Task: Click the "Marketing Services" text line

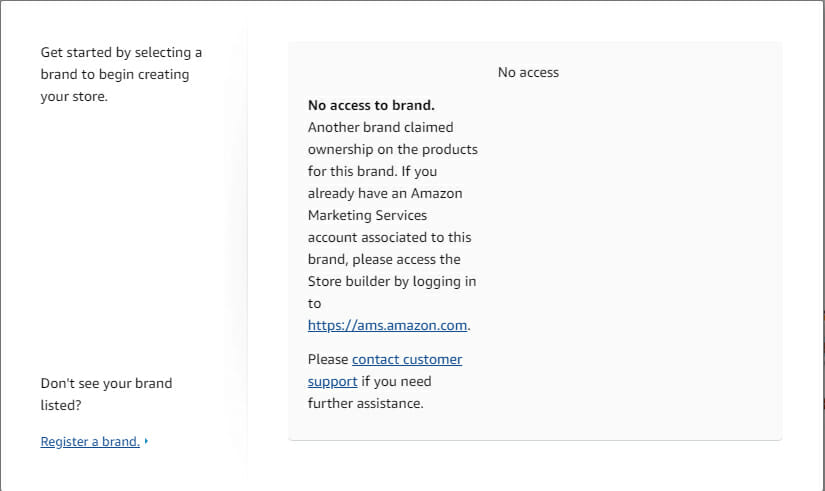Action: pyautogui.click(x=367, y=215)
